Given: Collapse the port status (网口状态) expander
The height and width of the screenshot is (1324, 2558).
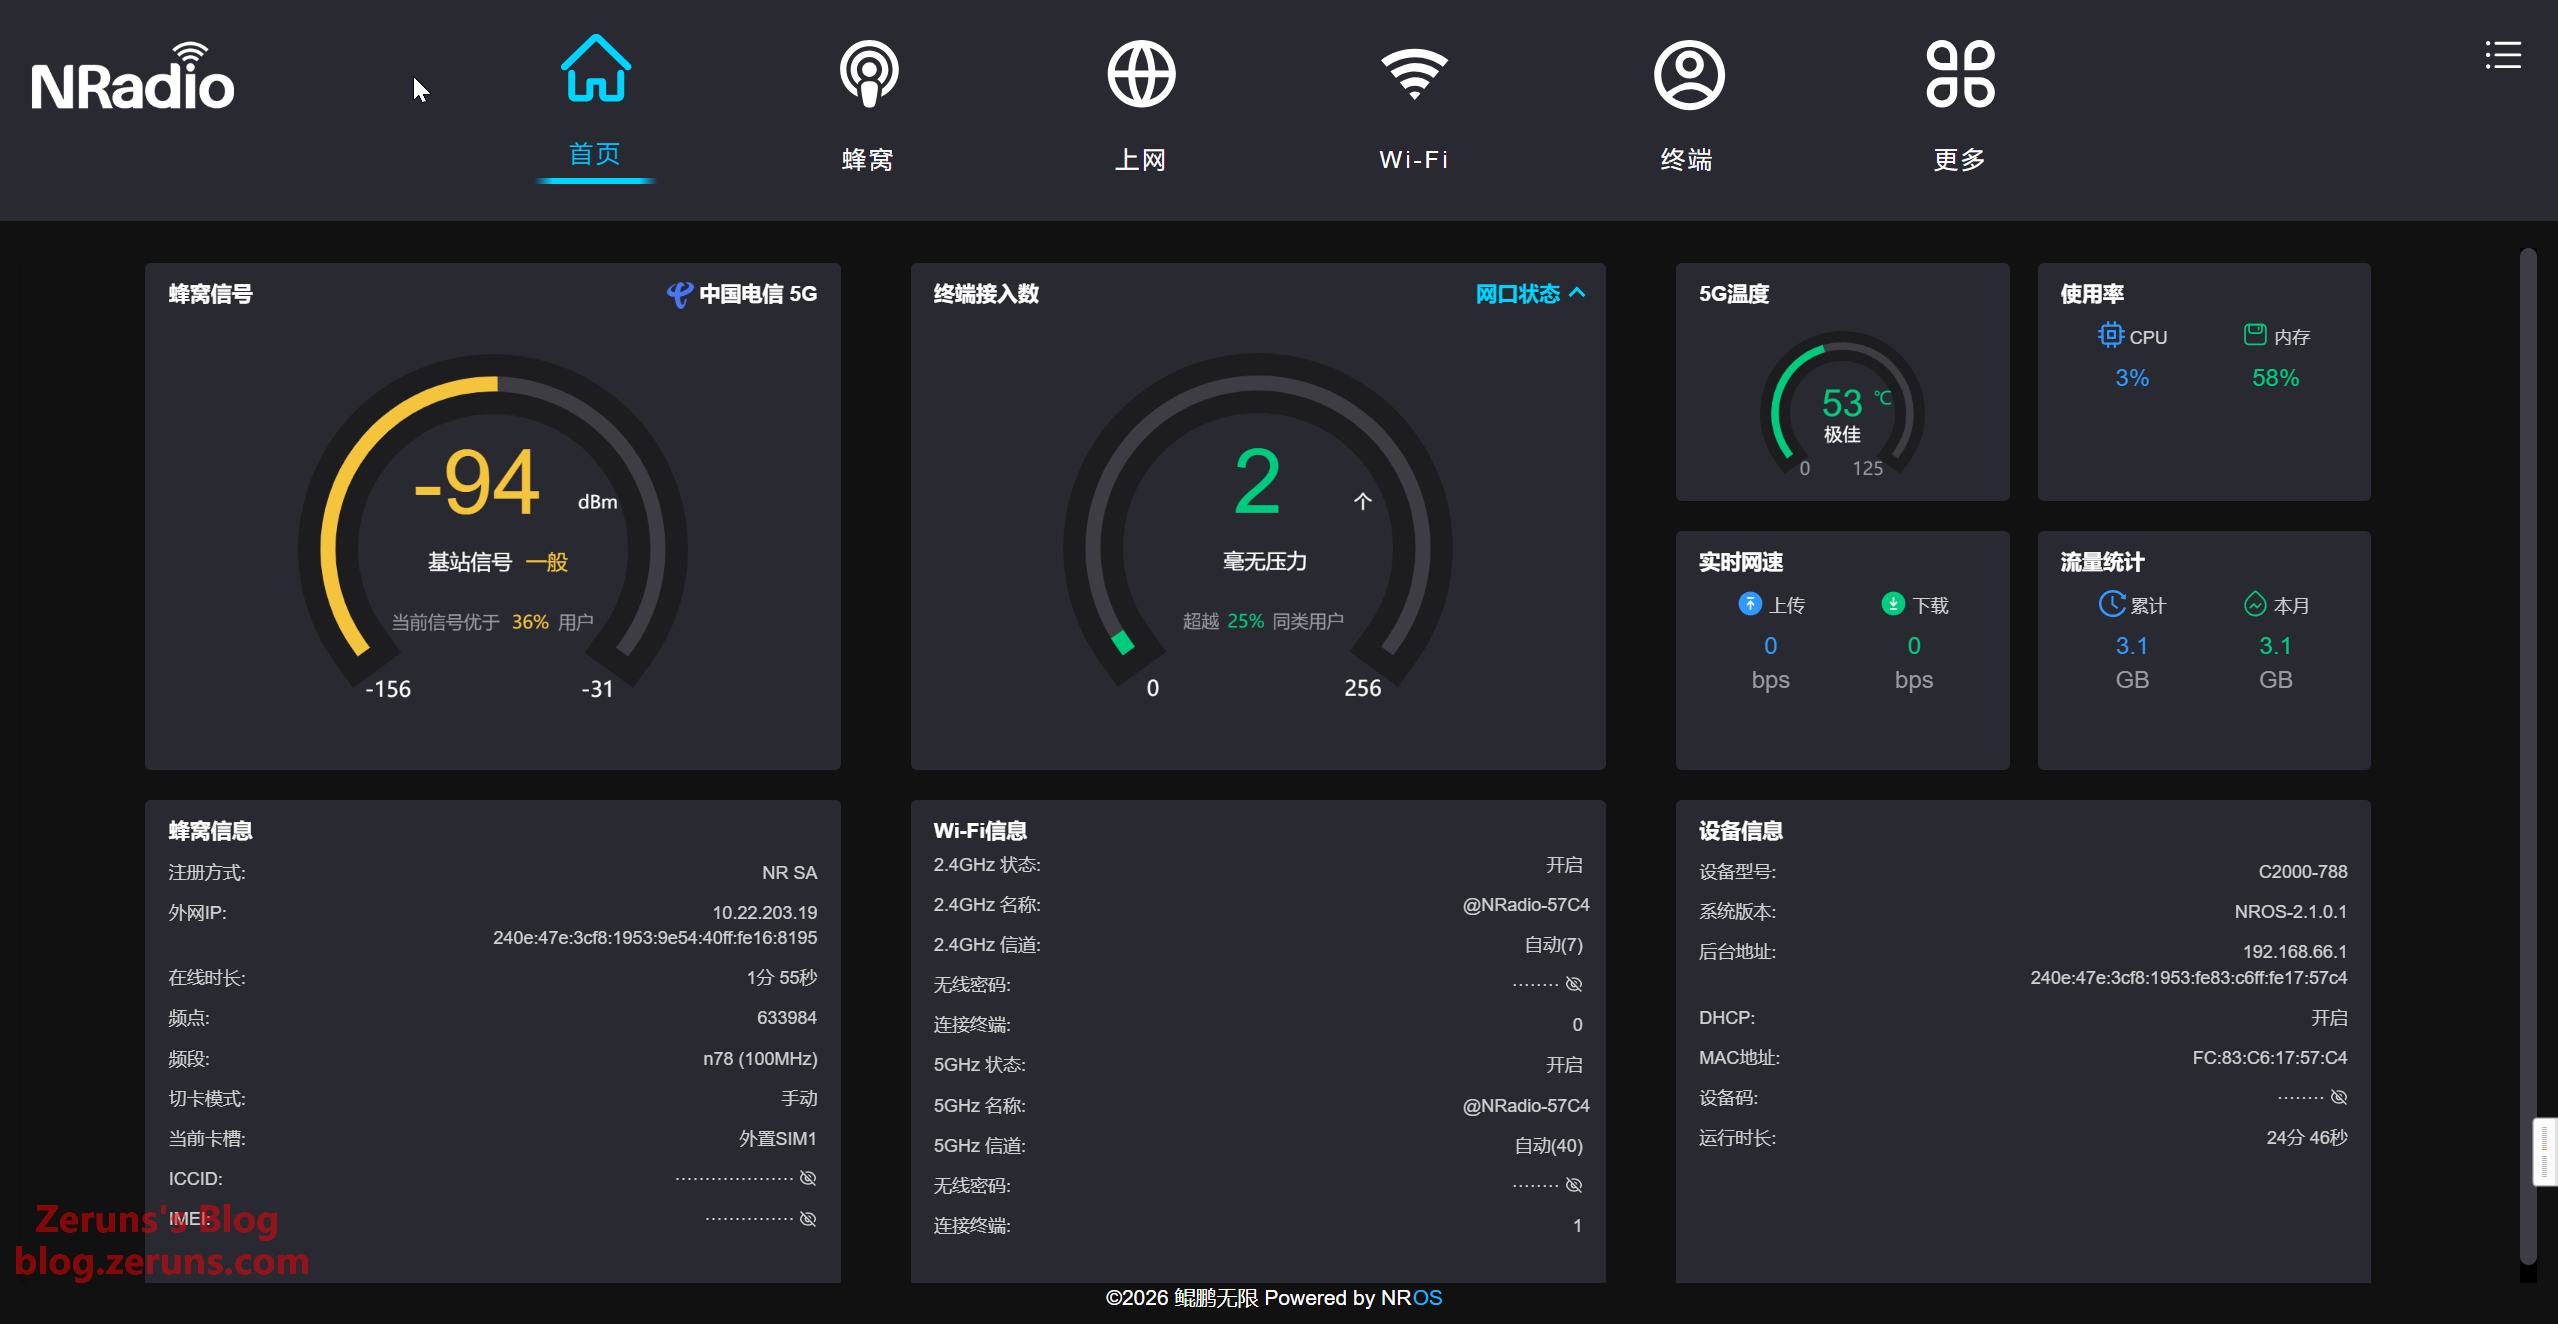Looking at the screenshot, I should tap(1530, 294).
